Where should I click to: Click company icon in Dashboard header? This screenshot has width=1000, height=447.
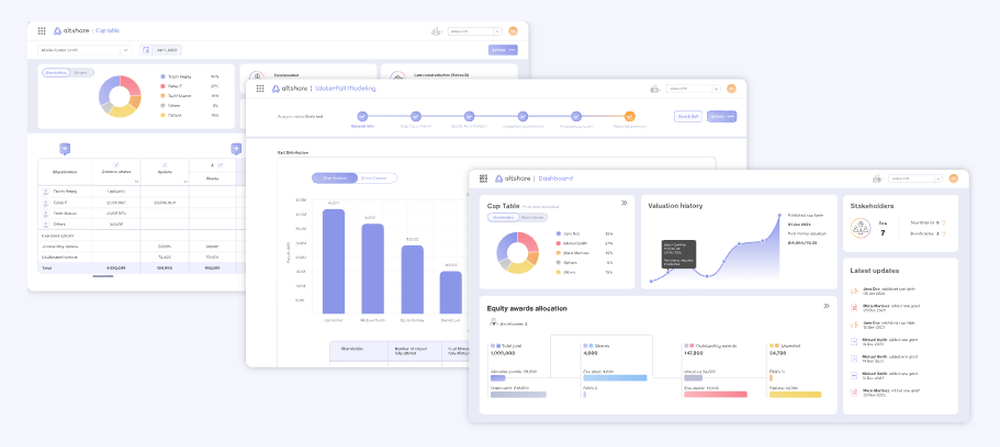(x=878, y=179)
